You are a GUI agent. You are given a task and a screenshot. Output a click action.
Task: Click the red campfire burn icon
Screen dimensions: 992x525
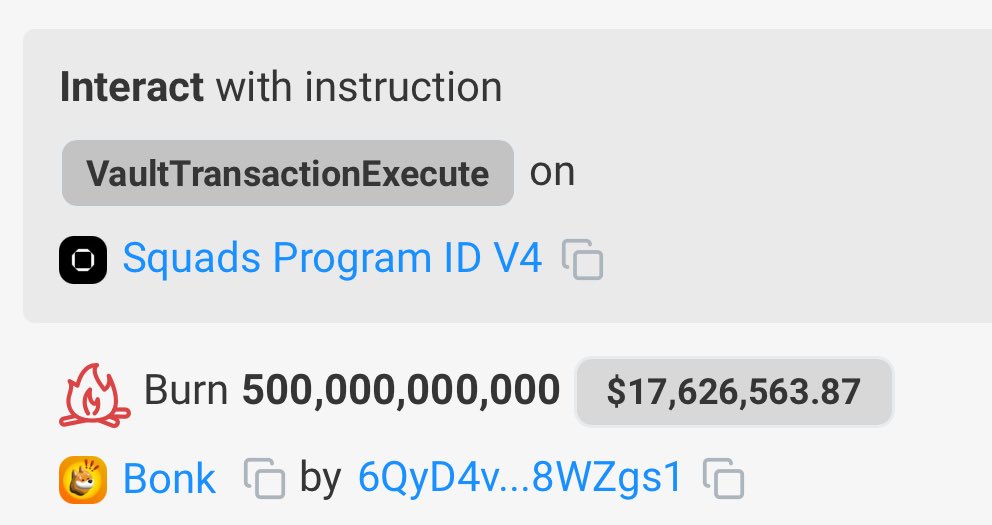click(95, 395)
